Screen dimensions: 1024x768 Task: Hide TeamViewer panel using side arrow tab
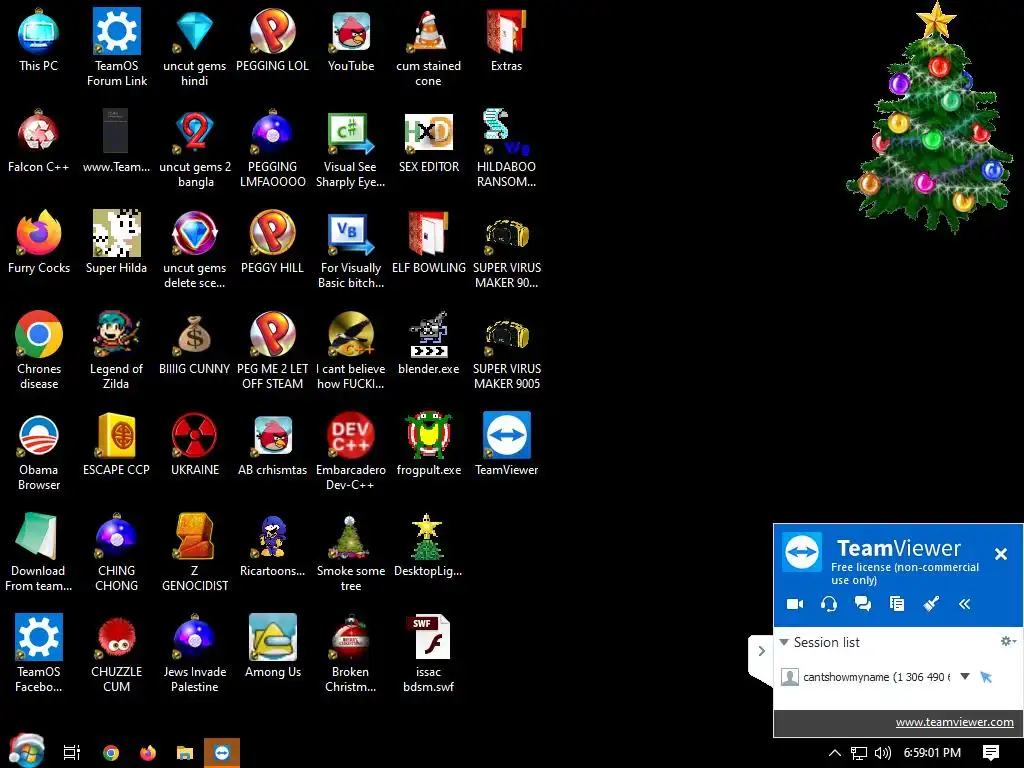coord(761,651)
